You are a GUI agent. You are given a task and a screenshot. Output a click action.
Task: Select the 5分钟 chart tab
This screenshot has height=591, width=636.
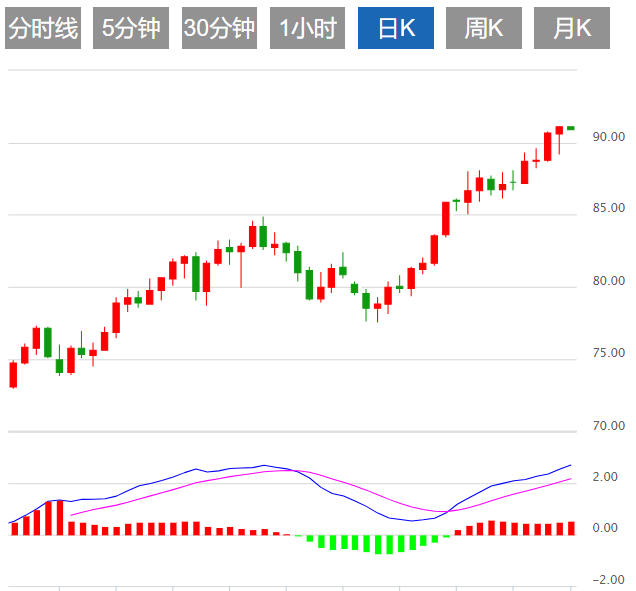pos(131,29)
